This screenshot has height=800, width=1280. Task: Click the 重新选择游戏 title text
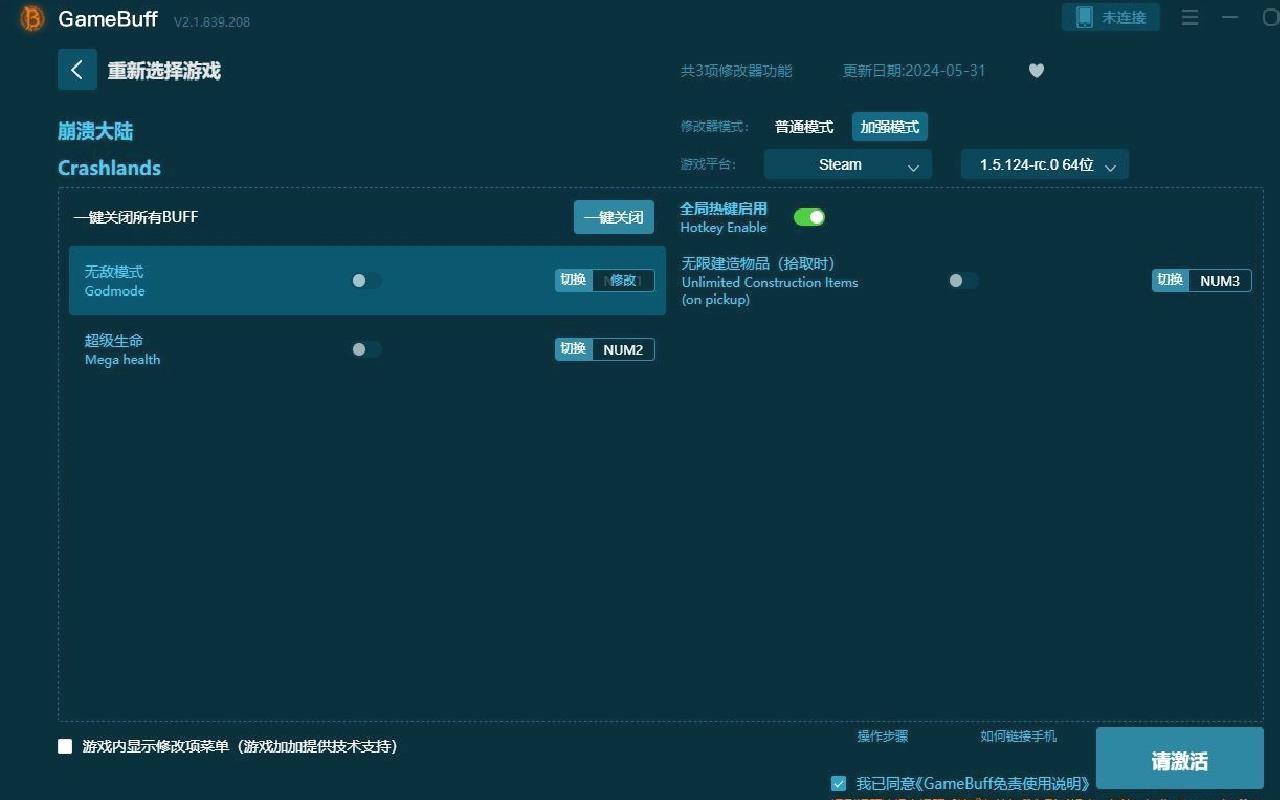164,71
